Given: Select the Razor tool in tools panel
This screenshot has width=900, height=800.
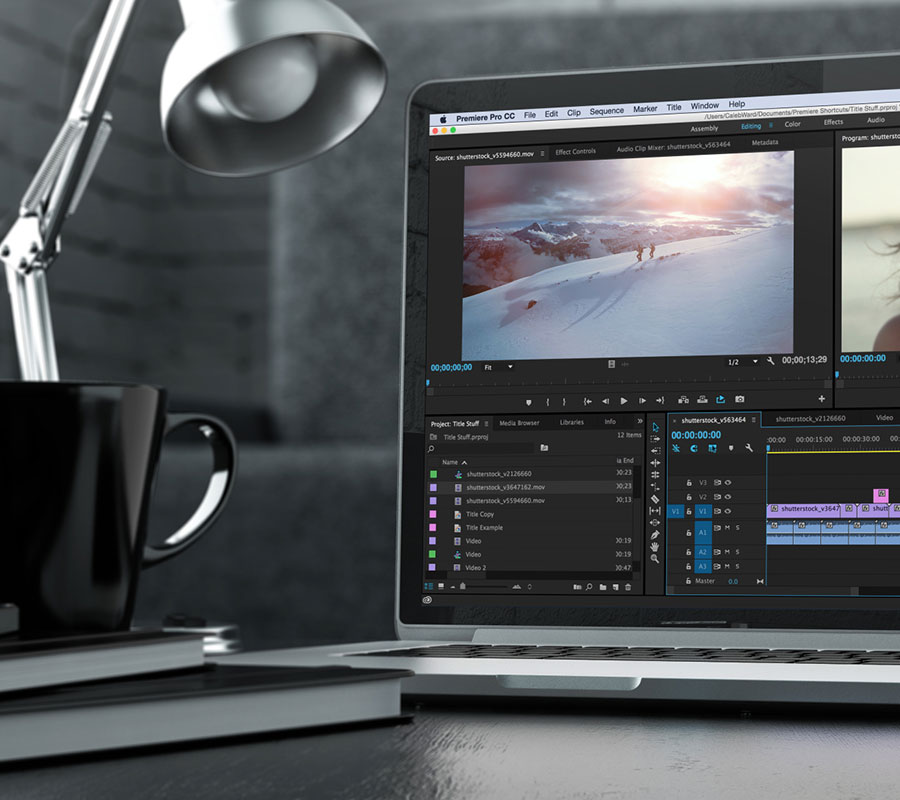Looking at the screenshot, I should pyautogui.click(x=655, y=499).
